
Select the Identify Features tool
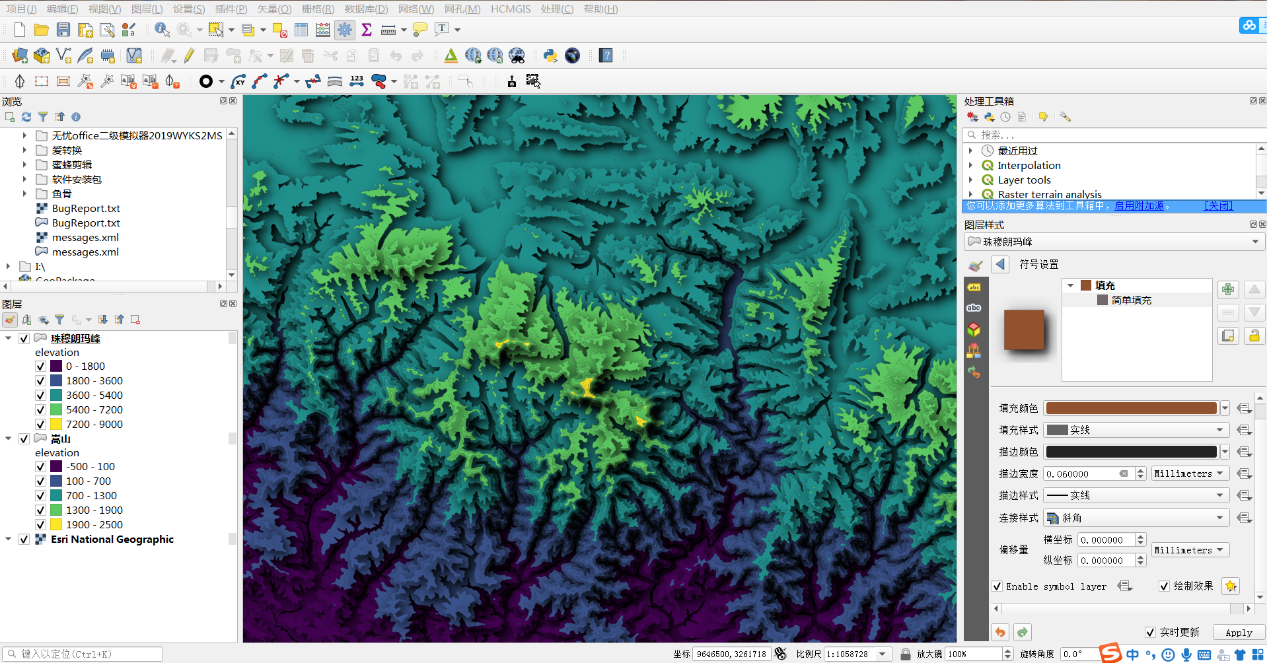pyautogui.click(x=162, y=30)
